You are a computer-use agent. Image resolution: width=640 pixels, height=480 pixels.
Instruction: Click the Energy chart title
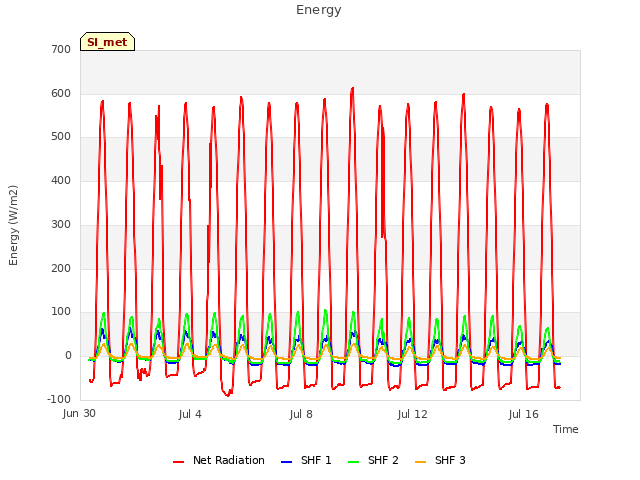pos(319,10)
